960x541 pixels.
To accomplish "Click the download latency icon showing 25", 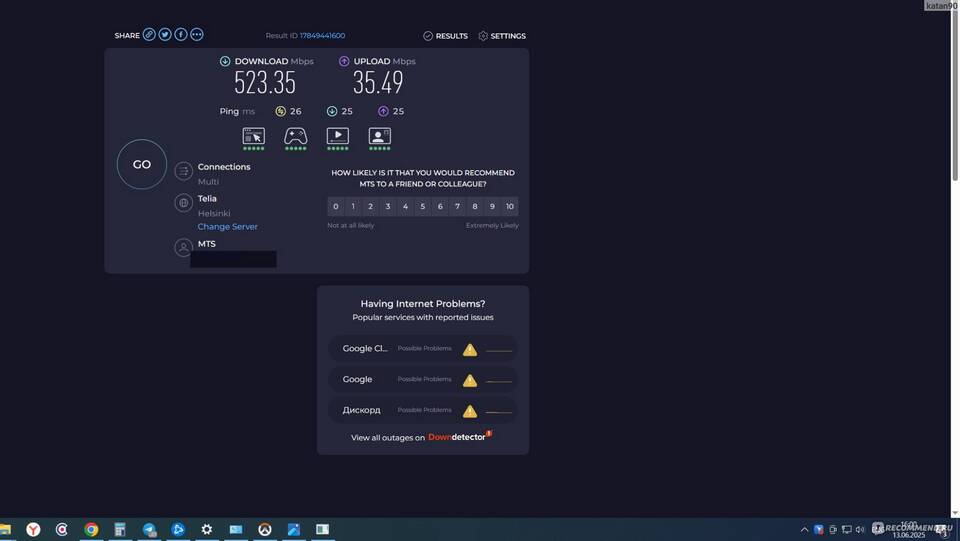I will (332, 111).
